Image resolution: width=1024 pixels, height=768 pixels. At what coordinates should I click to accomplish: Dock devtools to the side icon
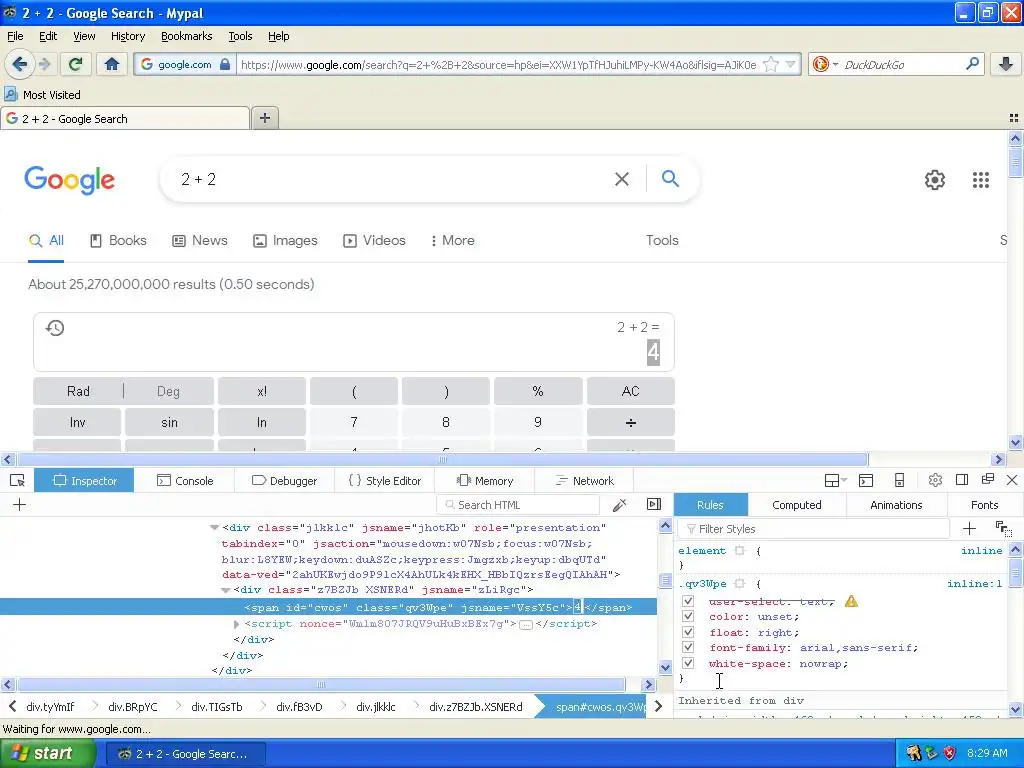click(x=961, y=480)
